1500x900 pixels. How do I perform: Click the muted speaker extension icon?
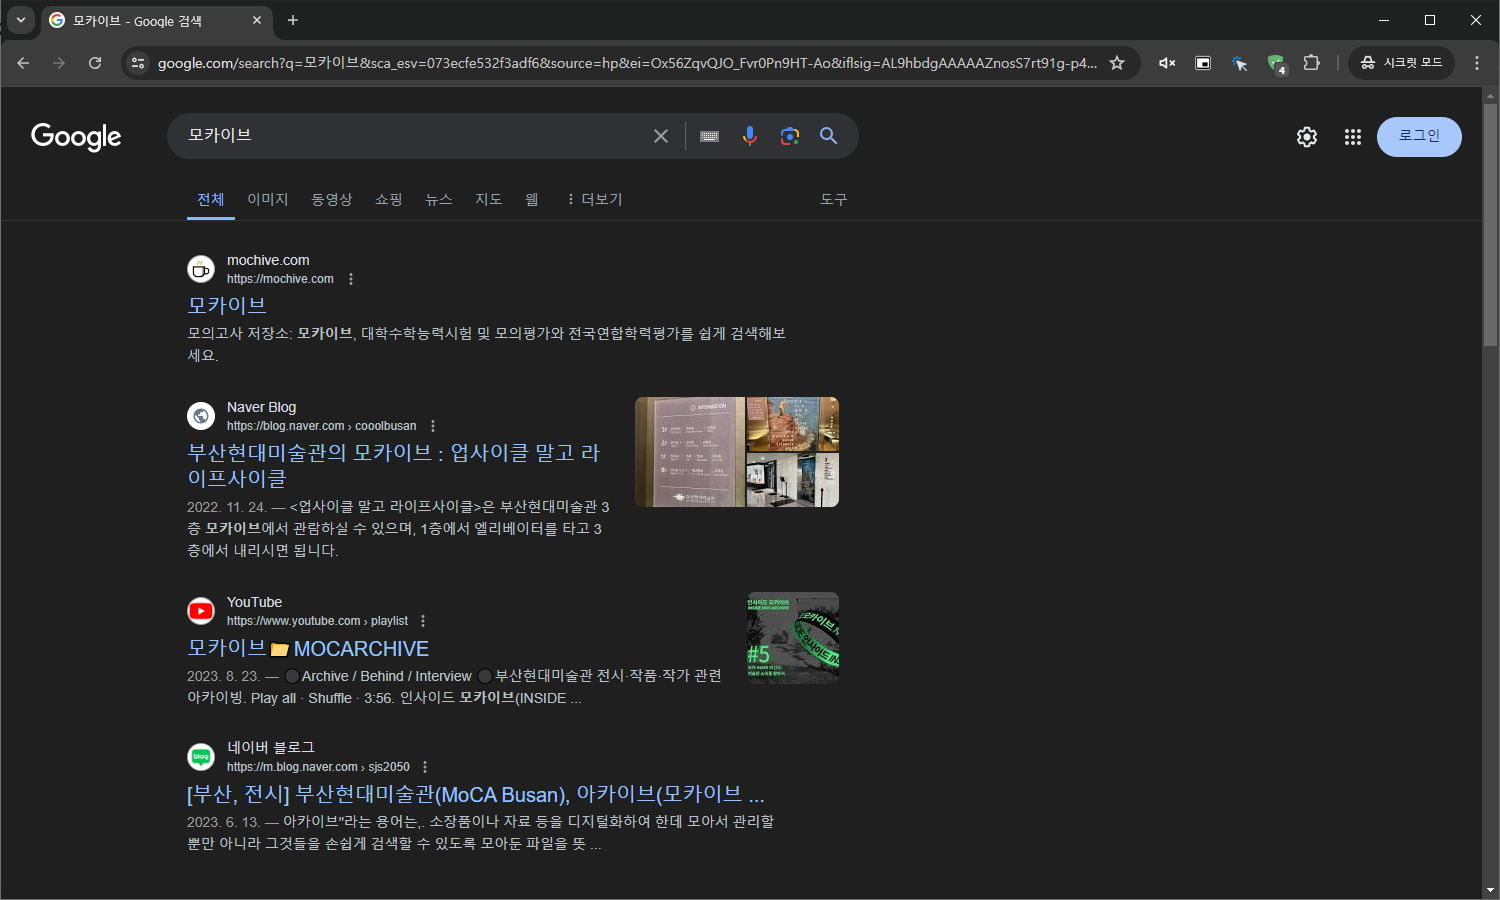pyautogui.click(x=1167, y=63)
